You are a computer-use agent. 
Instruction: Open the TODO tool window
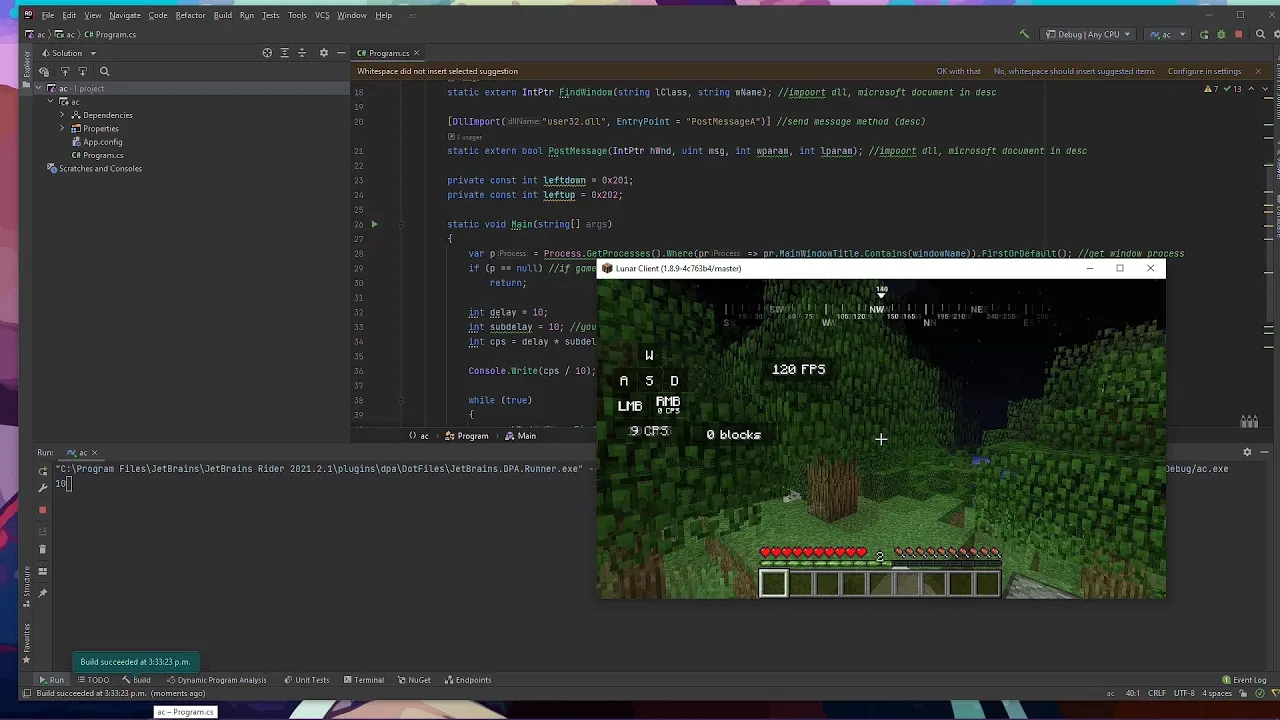coord(93,680)
